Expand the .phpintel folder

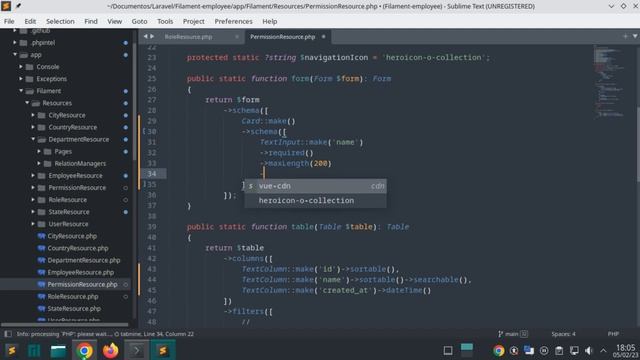(15, 42)
